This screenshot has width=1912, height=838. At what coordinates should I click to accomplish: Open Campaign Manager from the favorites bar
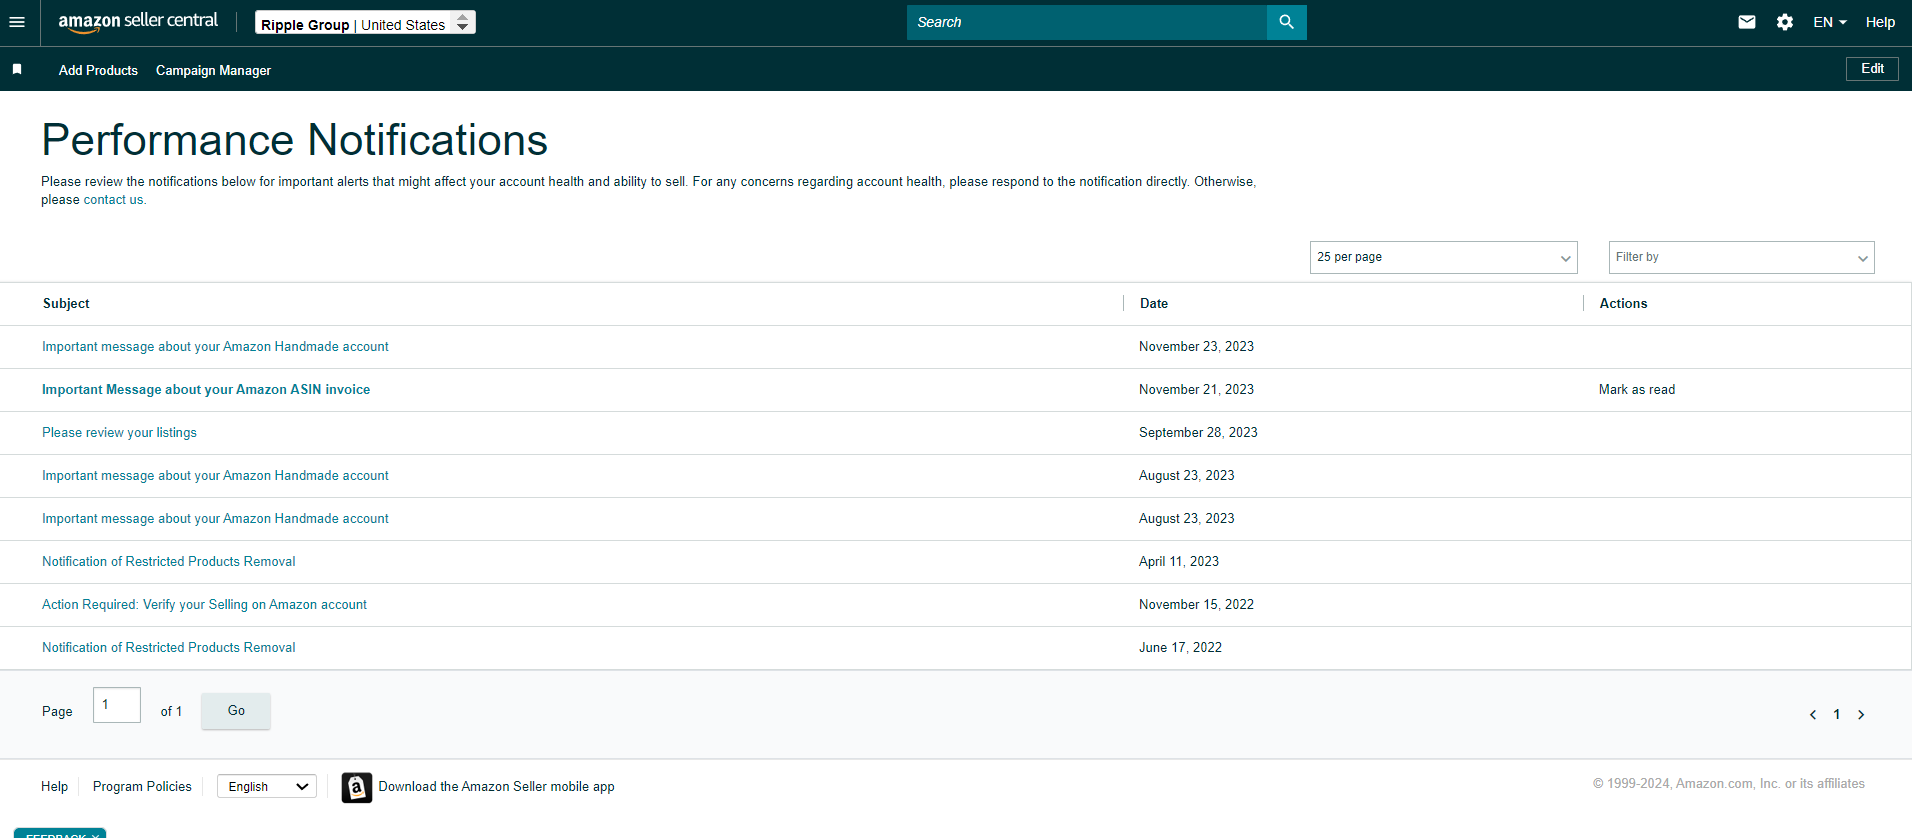(x=213, y=70)
